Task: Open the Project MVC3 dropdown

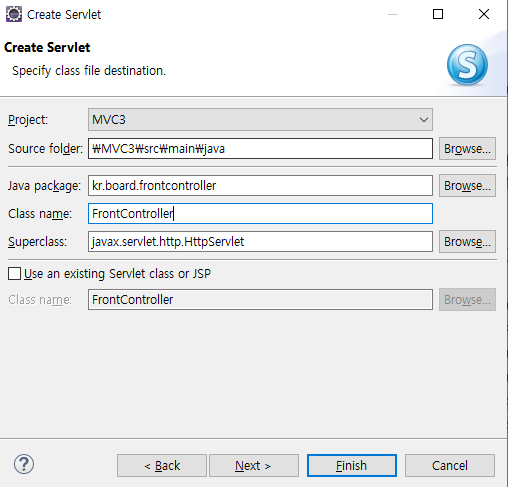Action: pos(260,119)
